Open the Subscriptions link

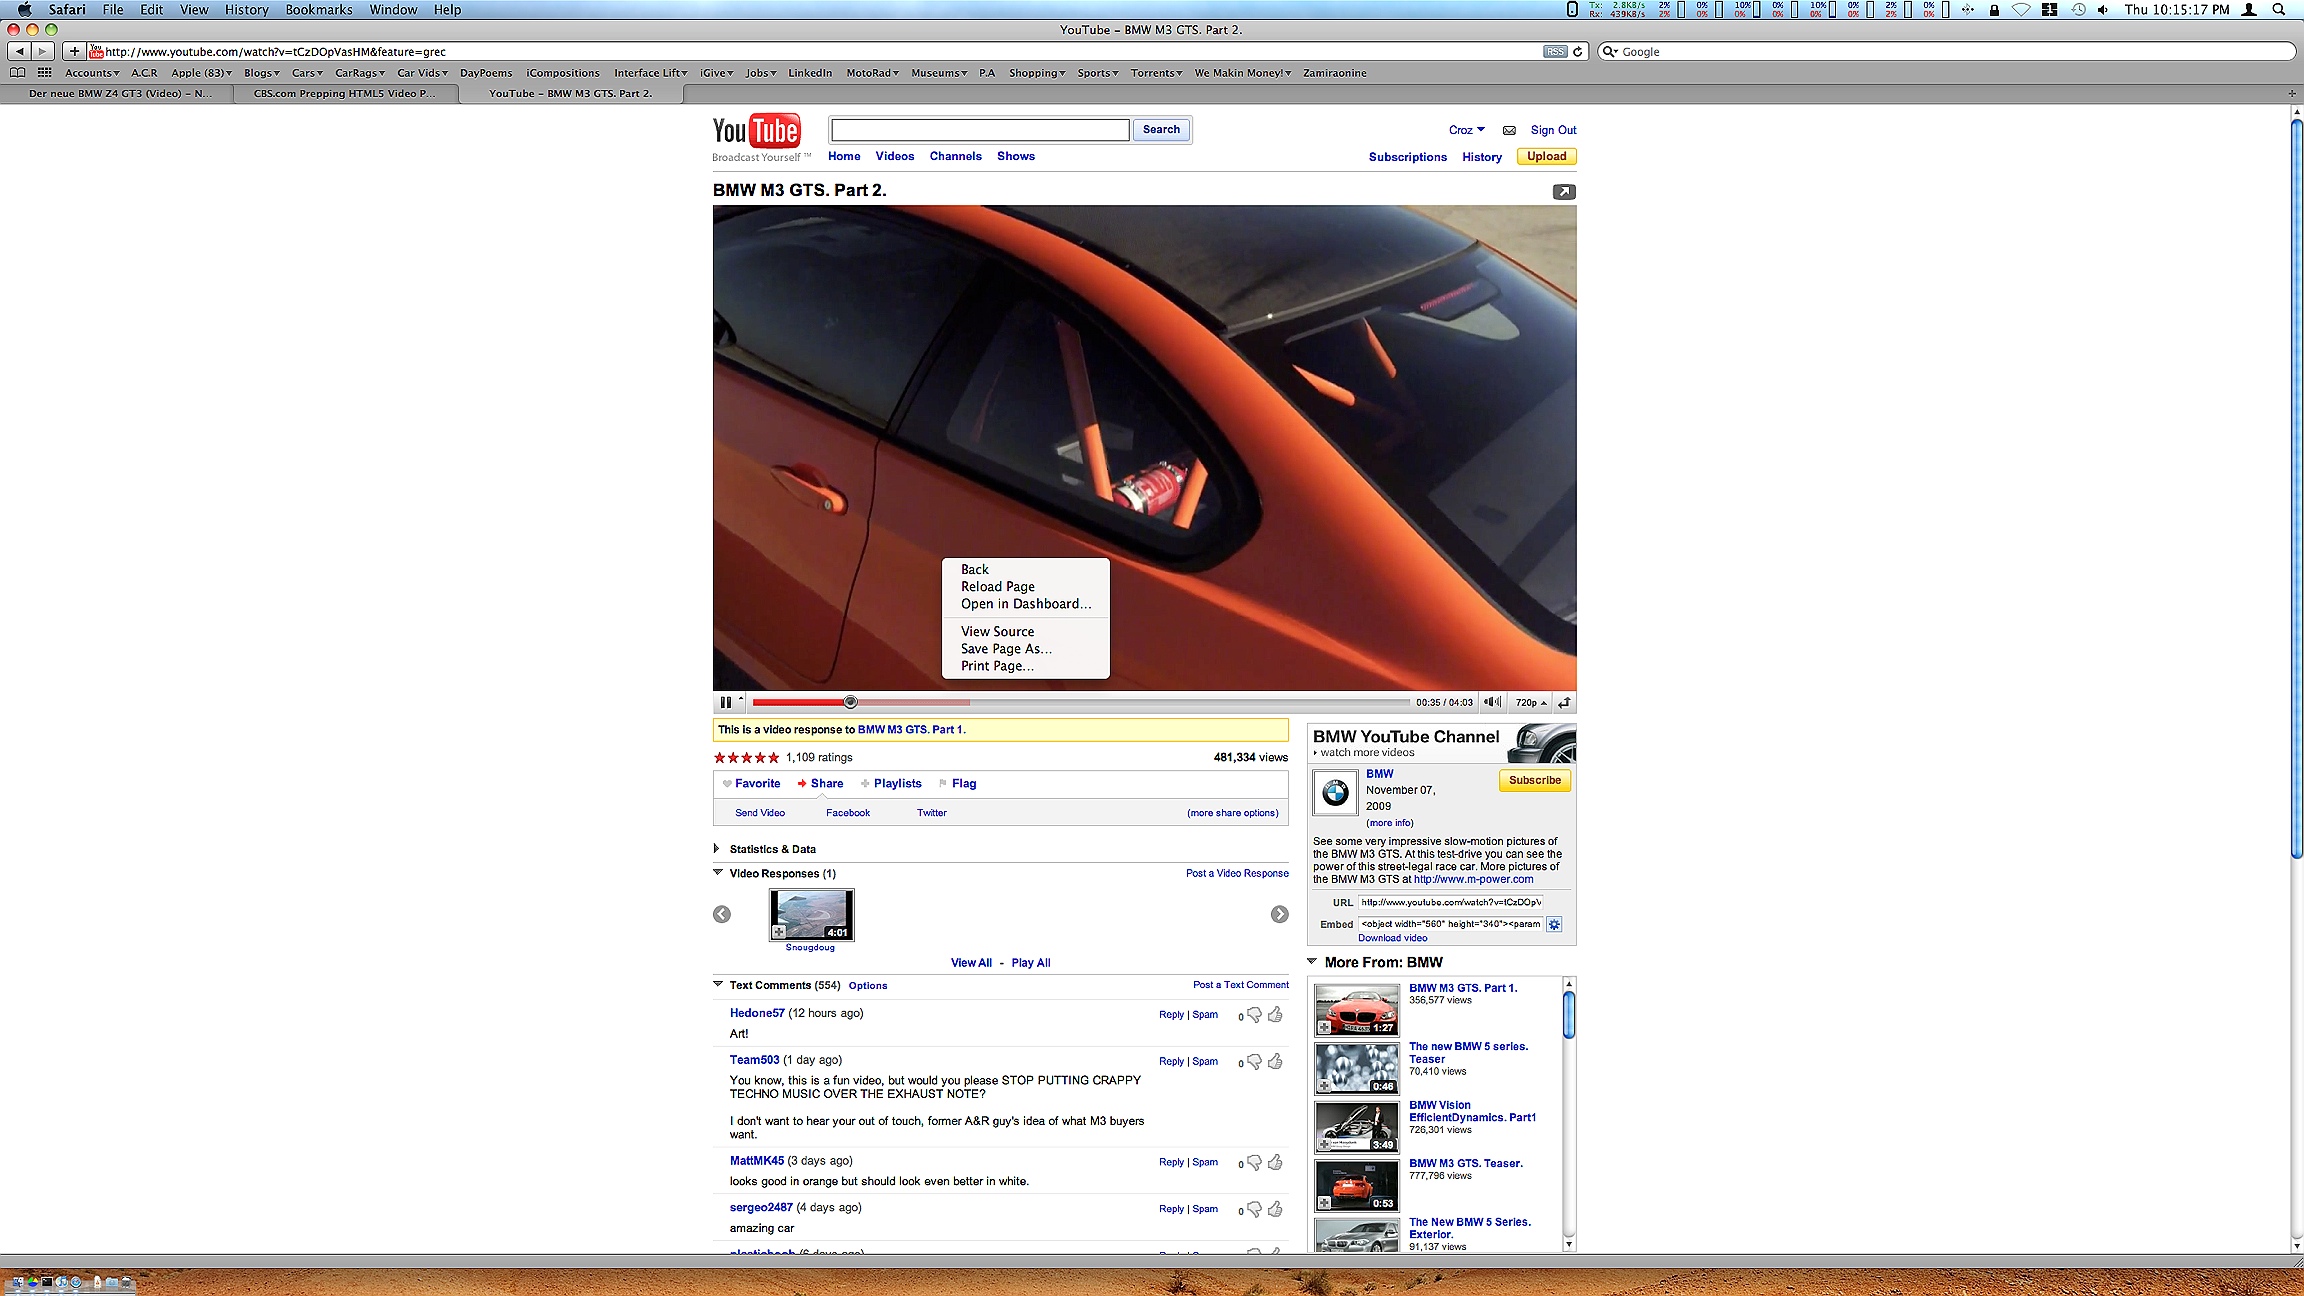click(x=1407, y=157)
